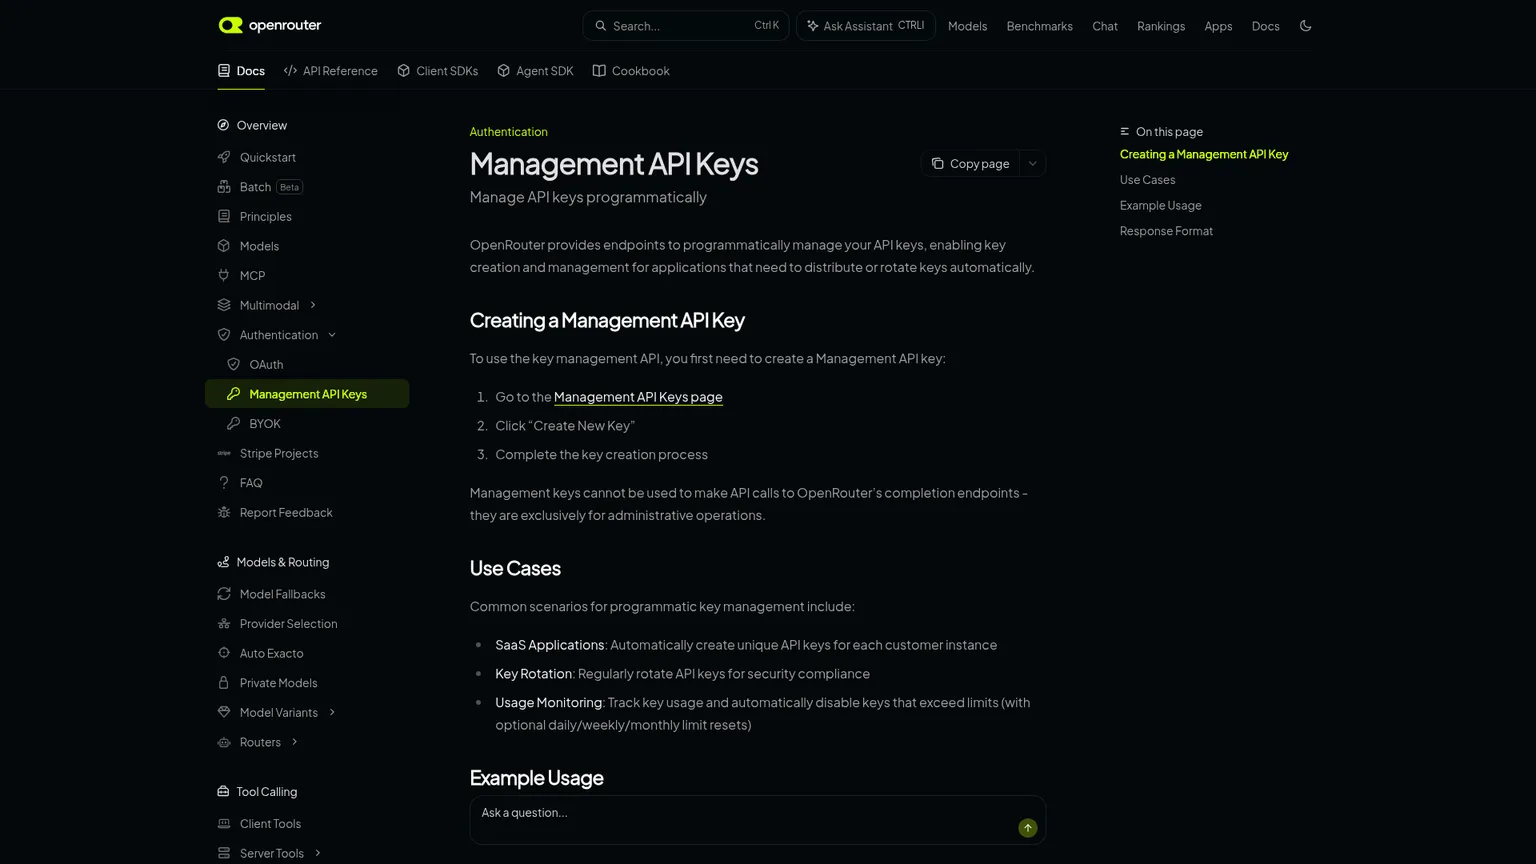The height and width of the screenshot is (864, 1536).
Task: Click the Authentication breadcrumb link
Action: click(x=508, y=132)
